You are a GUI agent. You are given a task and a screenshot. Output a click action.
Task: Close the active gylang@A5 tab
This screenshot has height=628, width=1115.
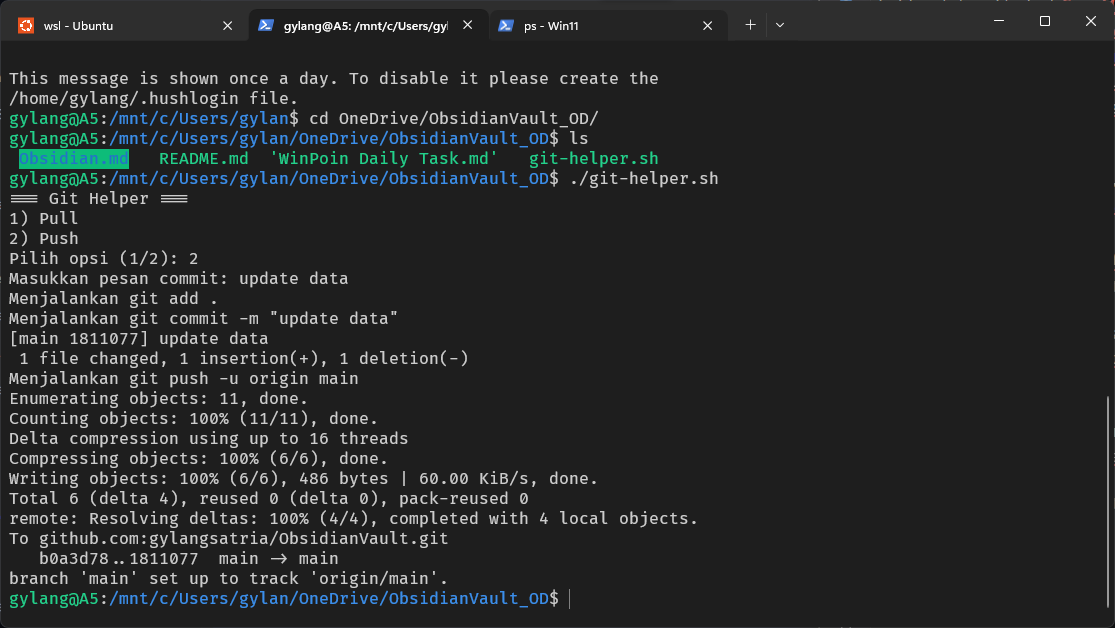pos(468,25)
